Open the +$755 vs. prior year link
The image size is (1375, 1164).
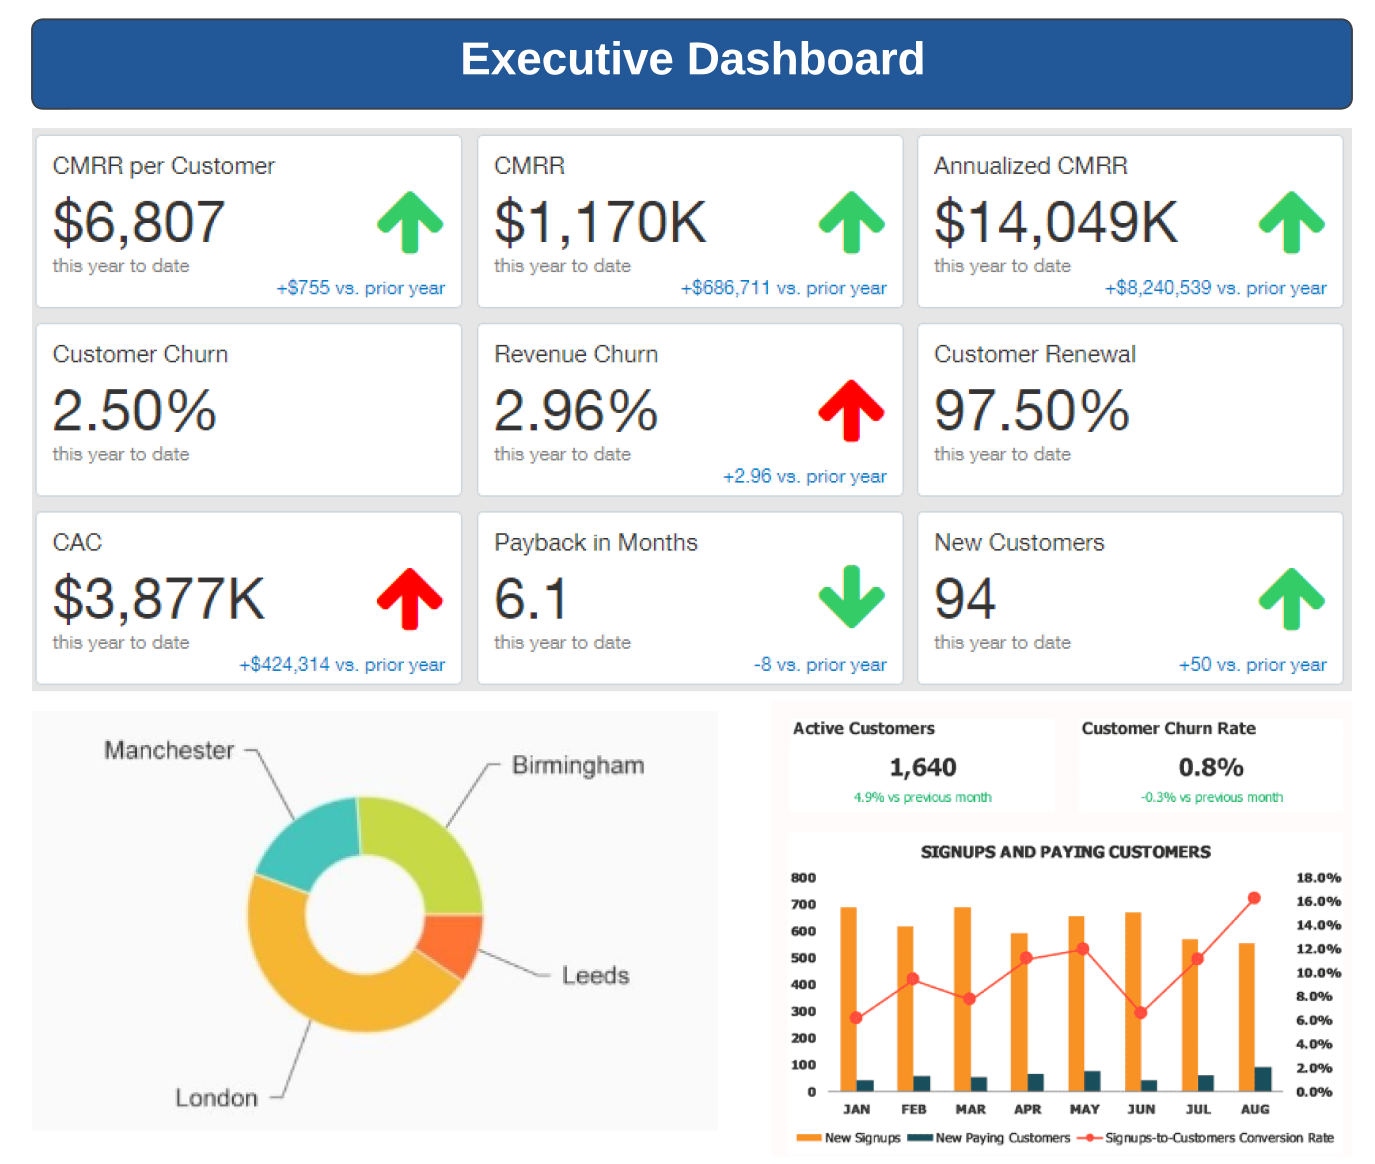(x=360, y=287)
